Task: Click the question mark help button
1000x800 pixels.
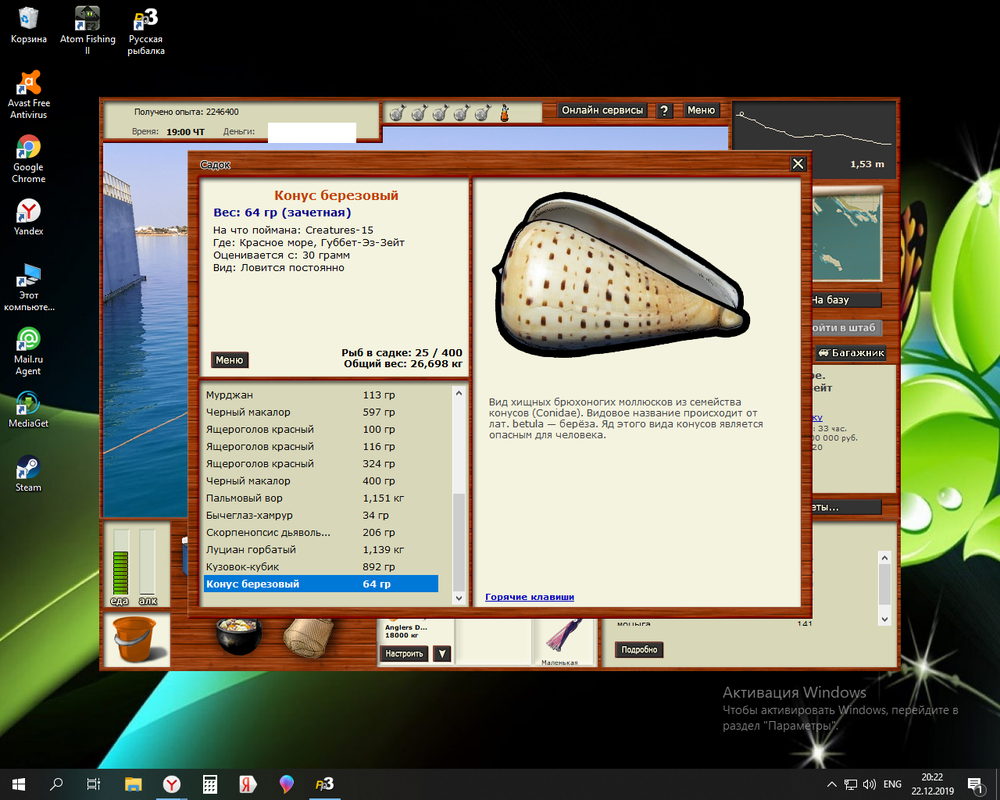Action: (664, 111)
